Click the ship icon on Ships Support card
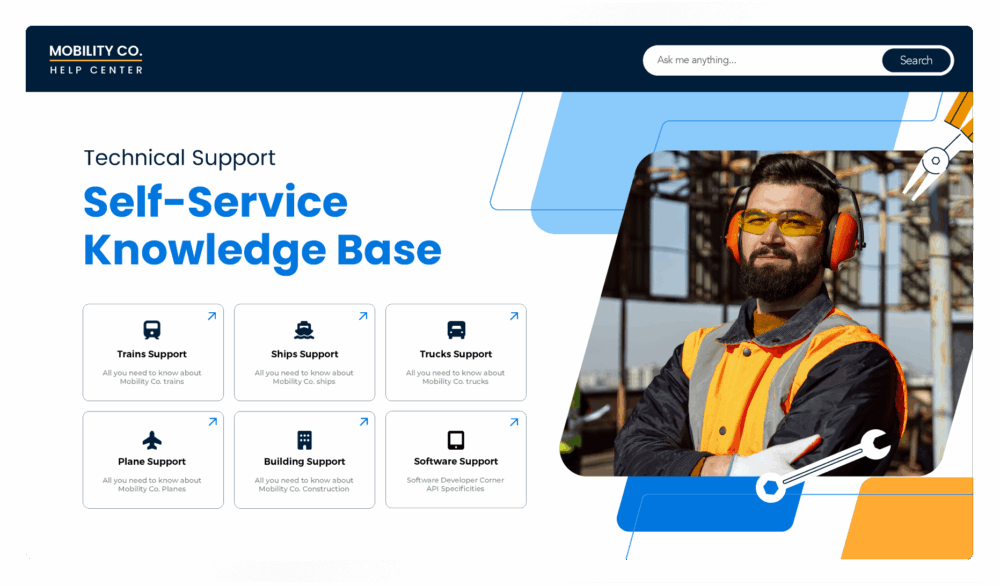Screen dimensions: 1000x586 [304, 328]
